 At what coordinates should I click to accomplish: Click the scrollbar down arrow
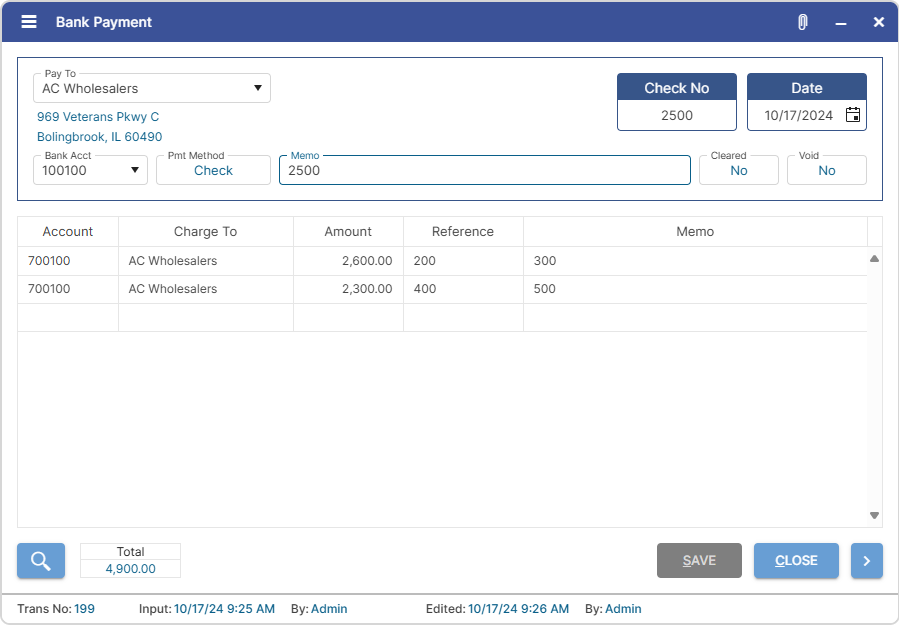pos(873,515)
